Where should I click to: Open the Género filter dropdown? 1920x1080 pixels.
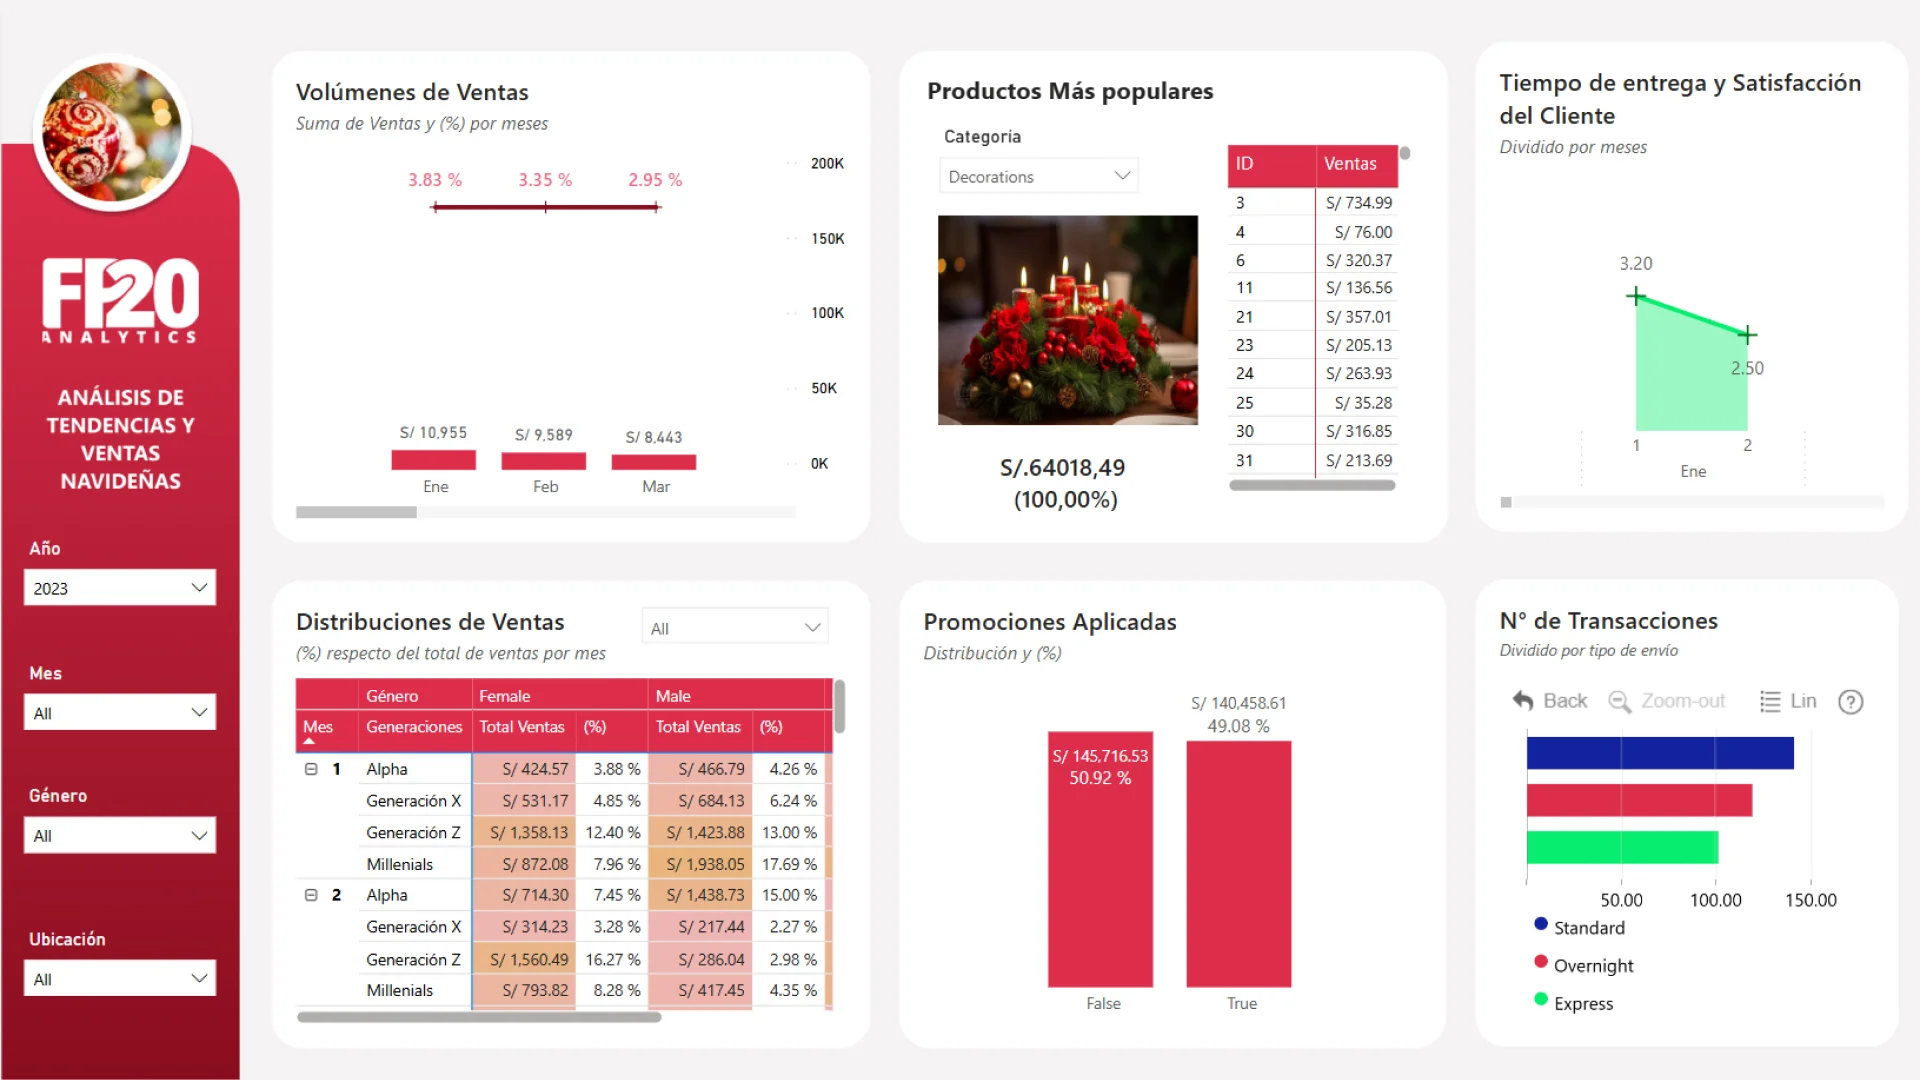[120, 836]
